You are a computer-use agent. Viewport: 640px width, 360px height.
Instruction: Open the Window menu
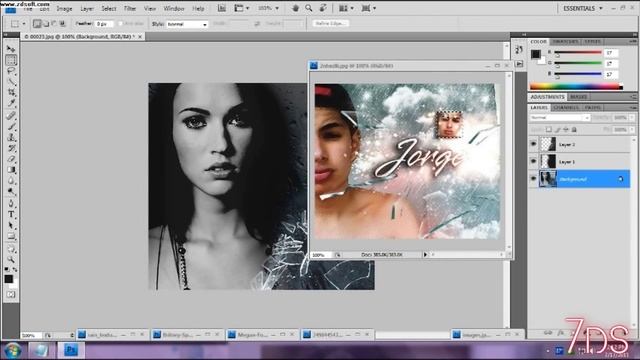173,9
